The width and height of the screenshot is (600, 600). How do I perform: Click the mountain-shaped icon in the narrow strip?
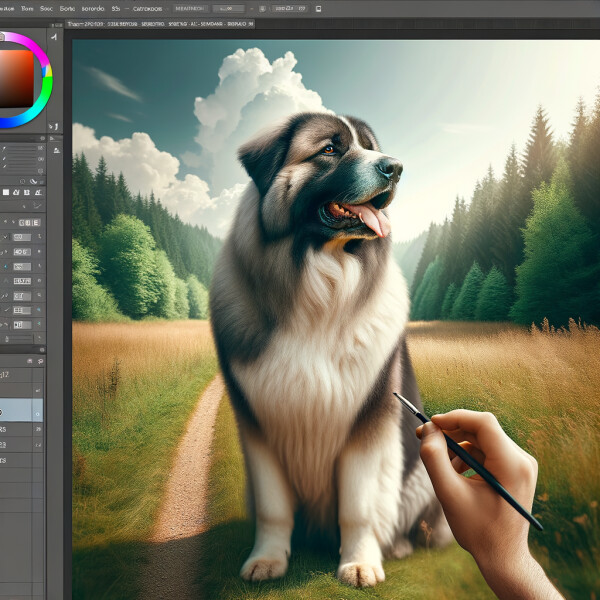(56, 152)
